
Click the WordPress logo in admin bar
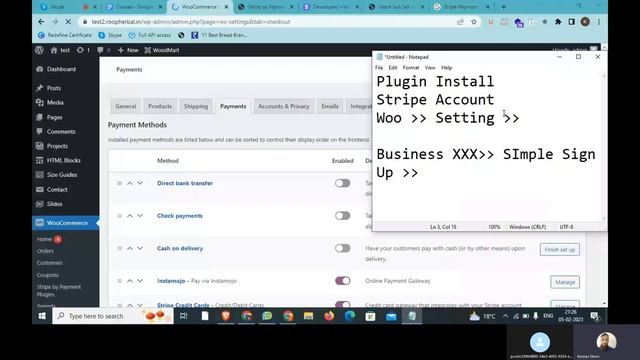pos(39,50)
